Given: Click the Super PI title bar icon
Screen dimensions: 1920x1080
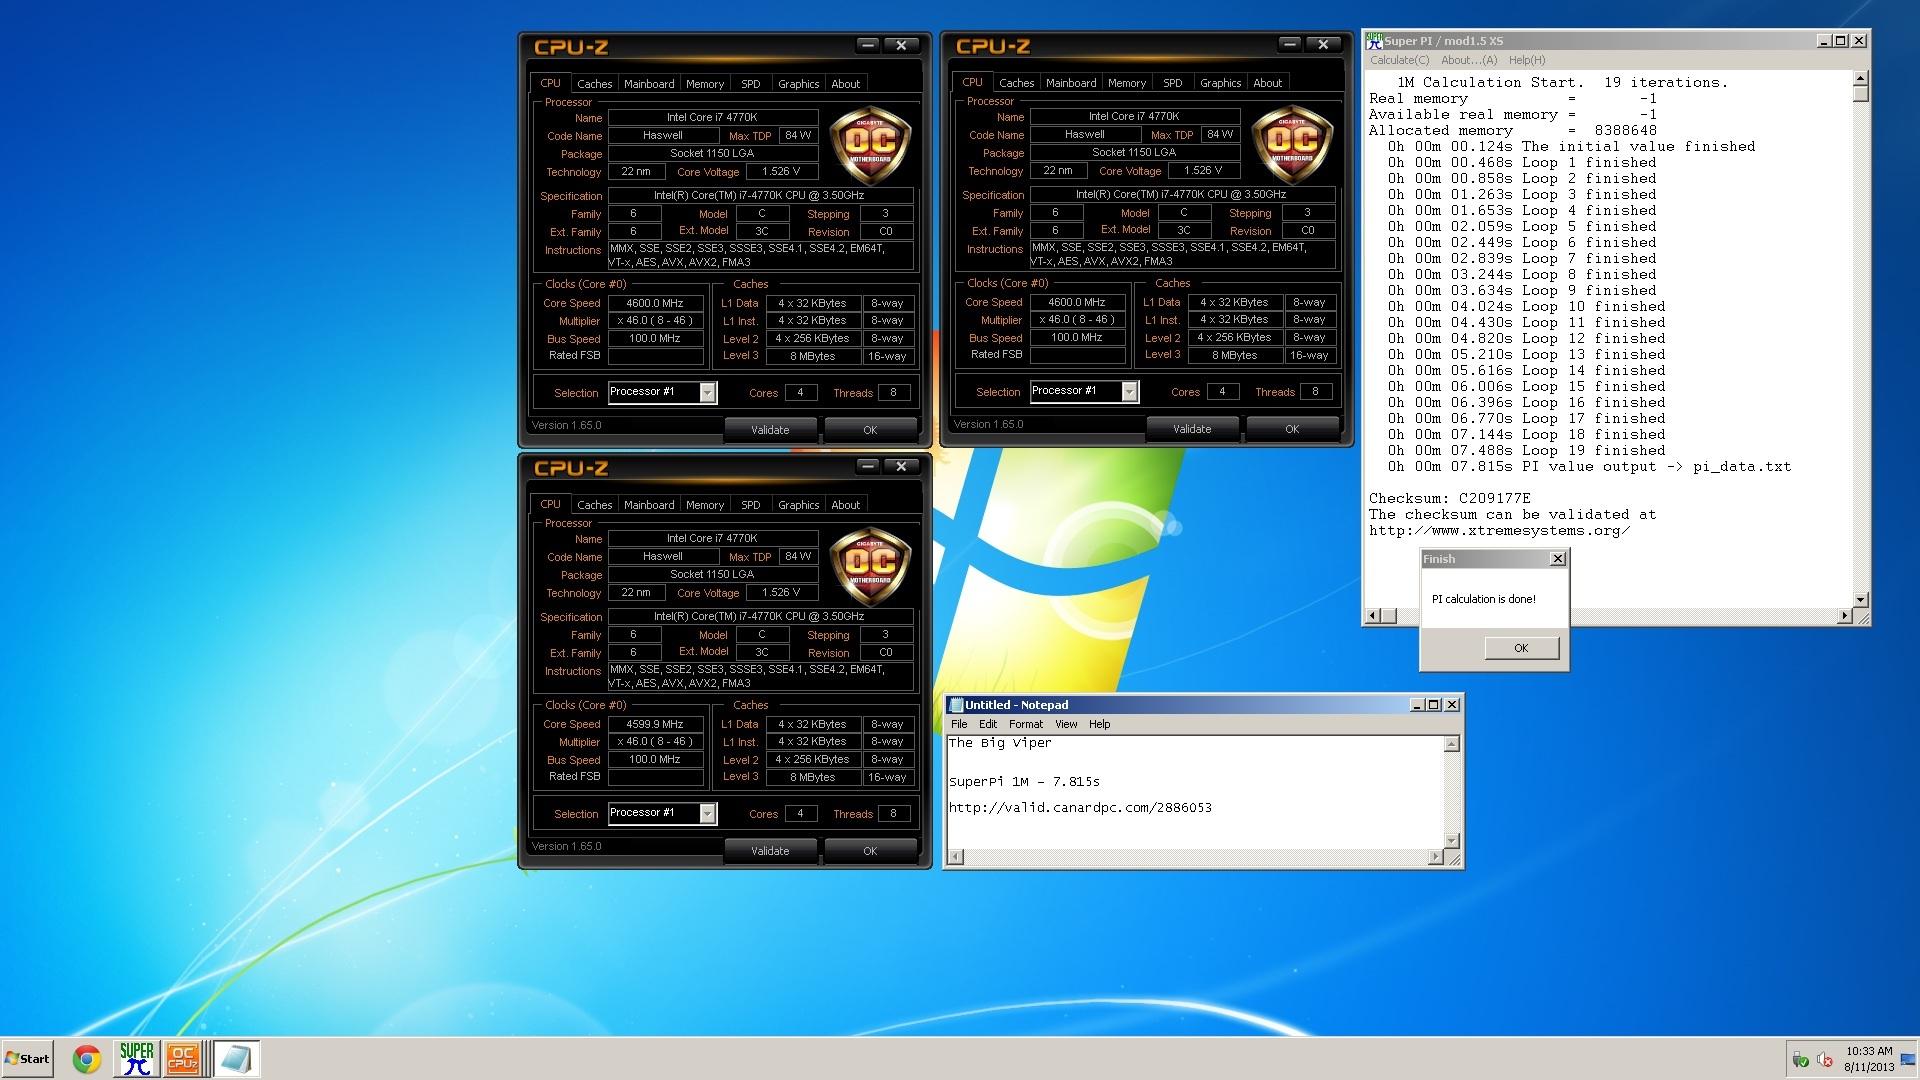Looking at the screenshot, I should point(1374,40).
